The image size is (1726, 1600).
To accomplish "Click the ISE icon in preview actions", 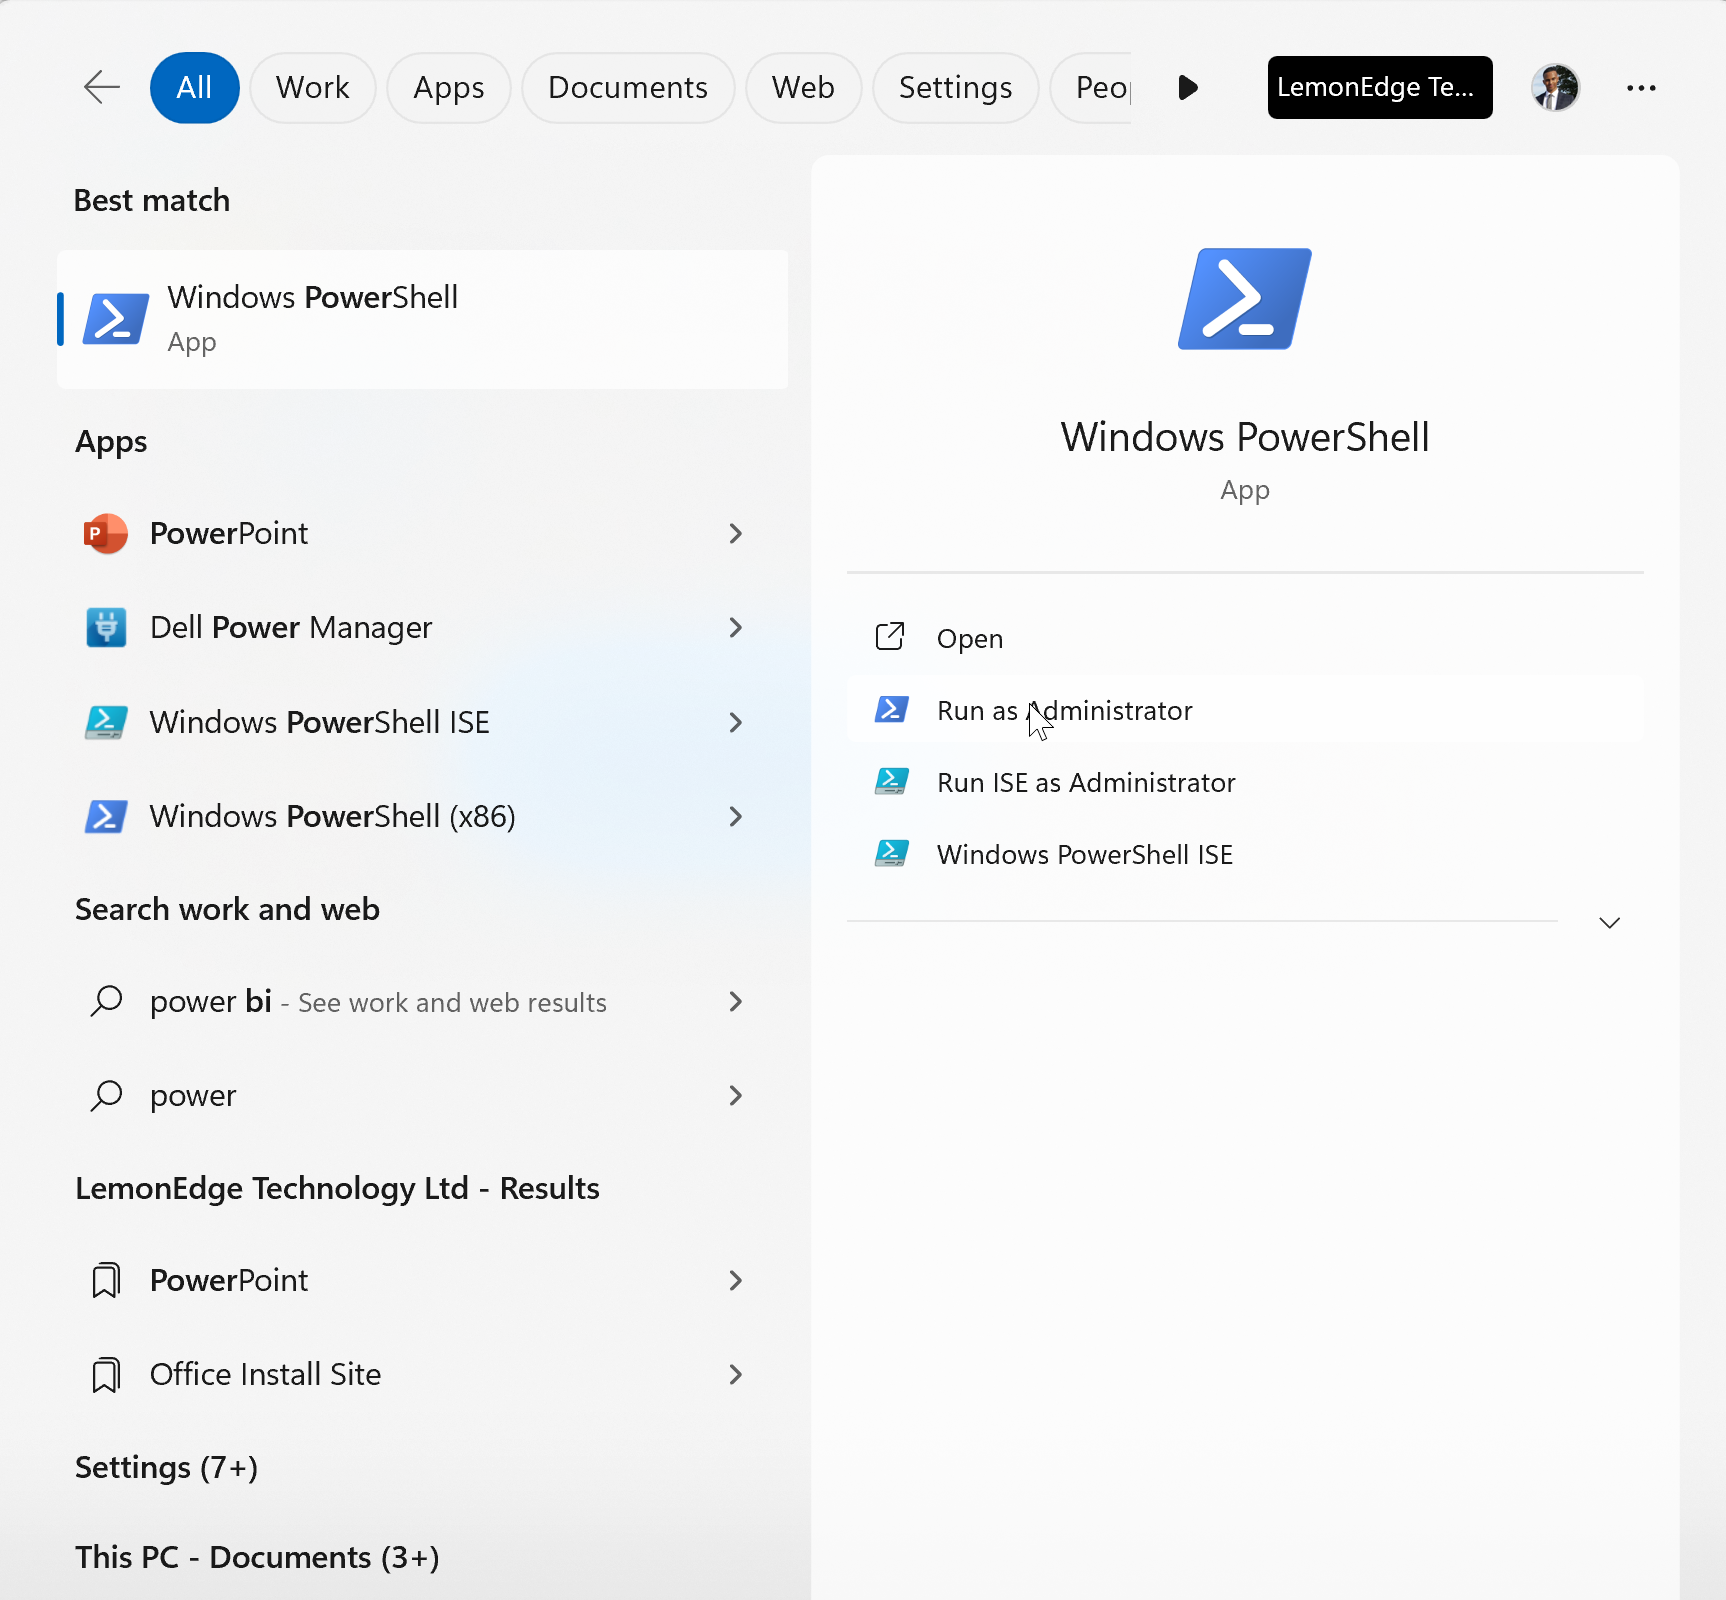I will coord(891,853).
